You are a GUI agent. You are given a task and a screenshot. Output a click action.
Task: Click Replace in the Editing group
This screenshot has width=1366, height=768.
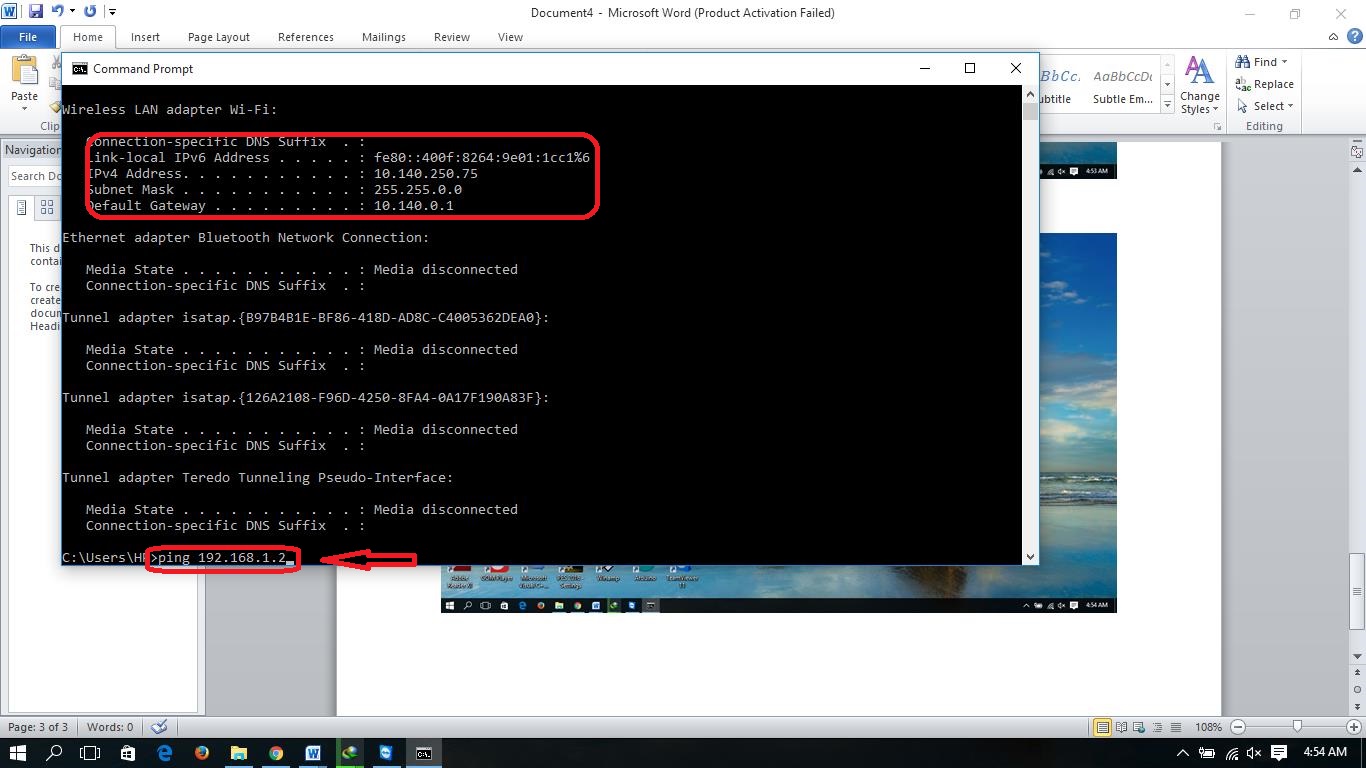(x=1264, y=84)
